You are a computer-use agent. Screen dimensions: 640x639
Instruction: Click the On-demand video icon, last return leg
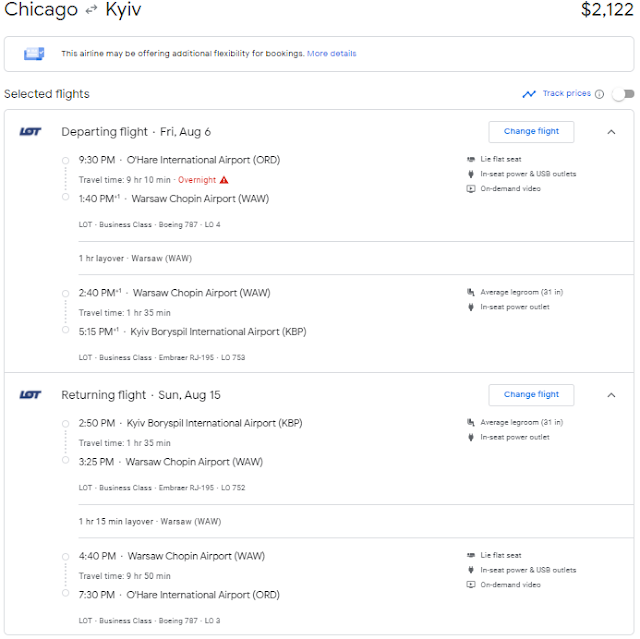click(471, 584)
